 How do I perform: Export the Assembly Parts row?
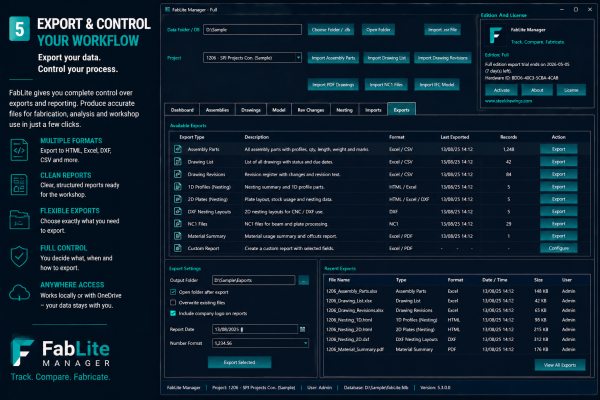click(x=558, y=149)
